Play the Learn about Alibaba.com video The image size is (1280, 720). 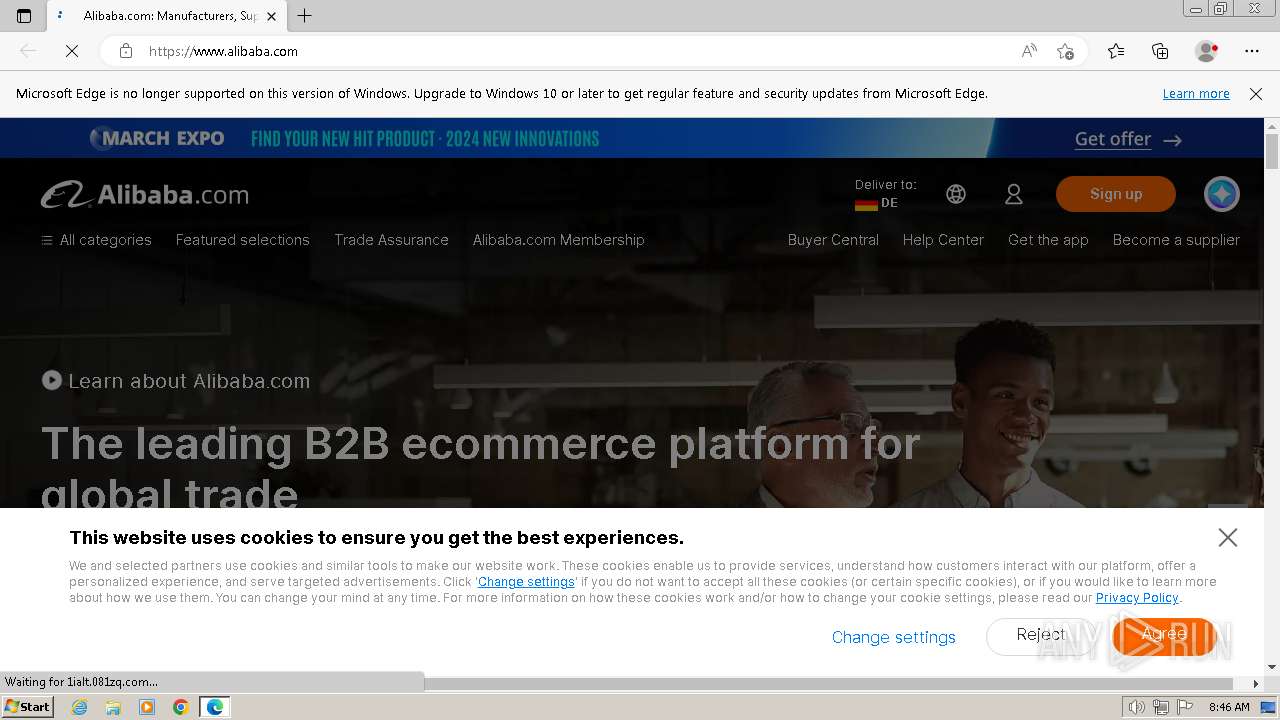(x=176, y=381)
